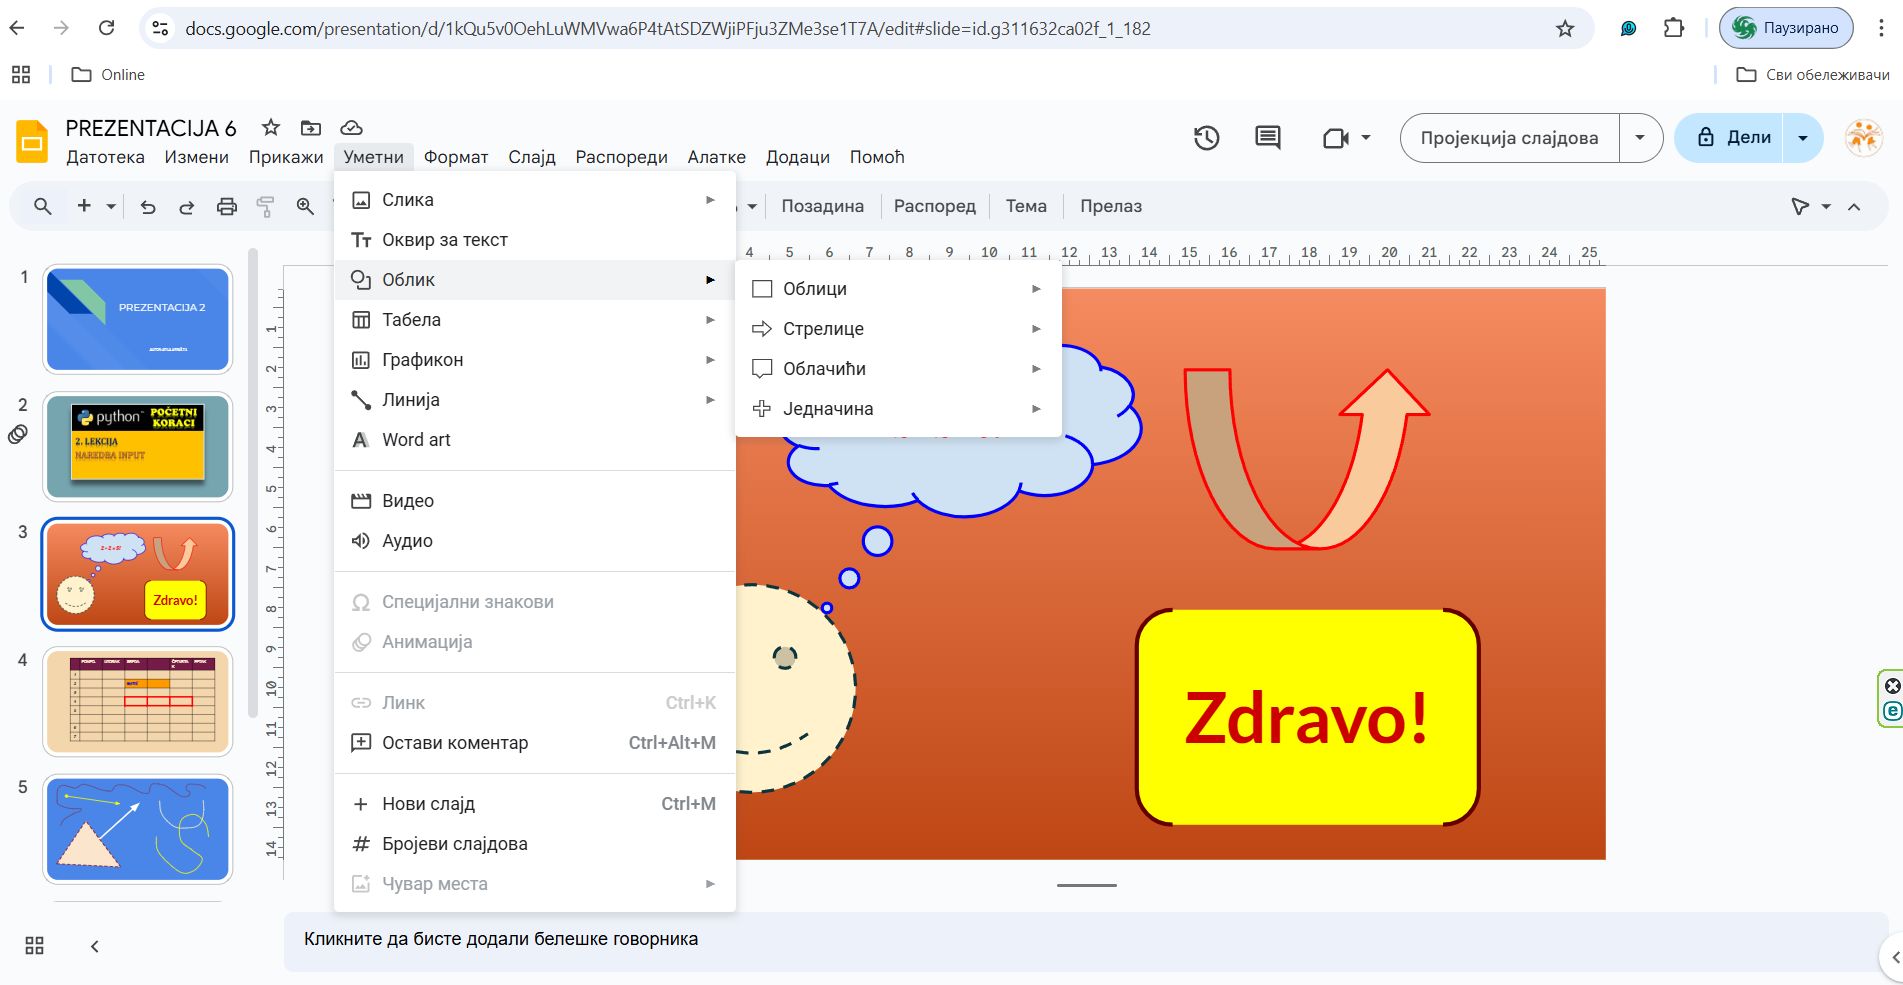The height and width of the screenshot is (985, 1903).
Task: Select slide 4 thumbnail with table
Action: coord(138,701)
